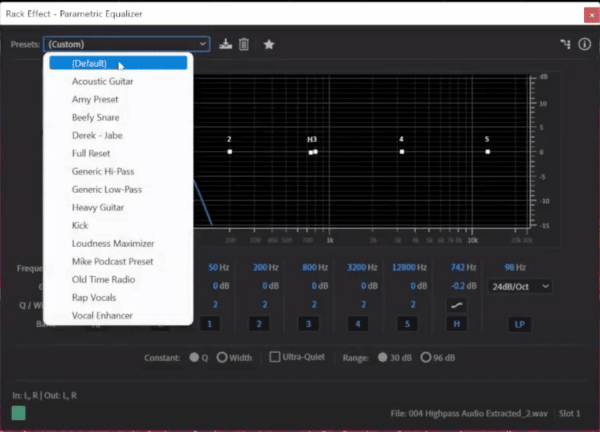The width and height of the screenshot is (600, 432).
Task: Open the channel map editor icon
Action: pyautogui.click(x=565, y=44)
